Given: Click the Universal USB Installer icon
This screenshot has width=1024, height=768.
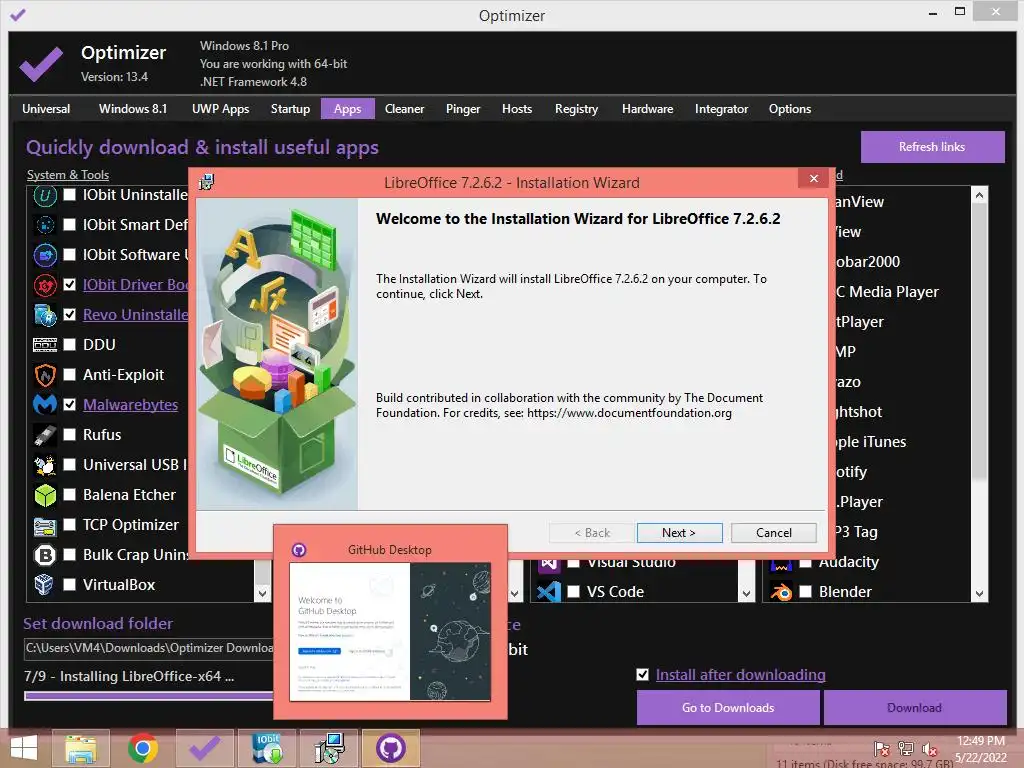Looking at the screenshot, I should coord(45,465).
